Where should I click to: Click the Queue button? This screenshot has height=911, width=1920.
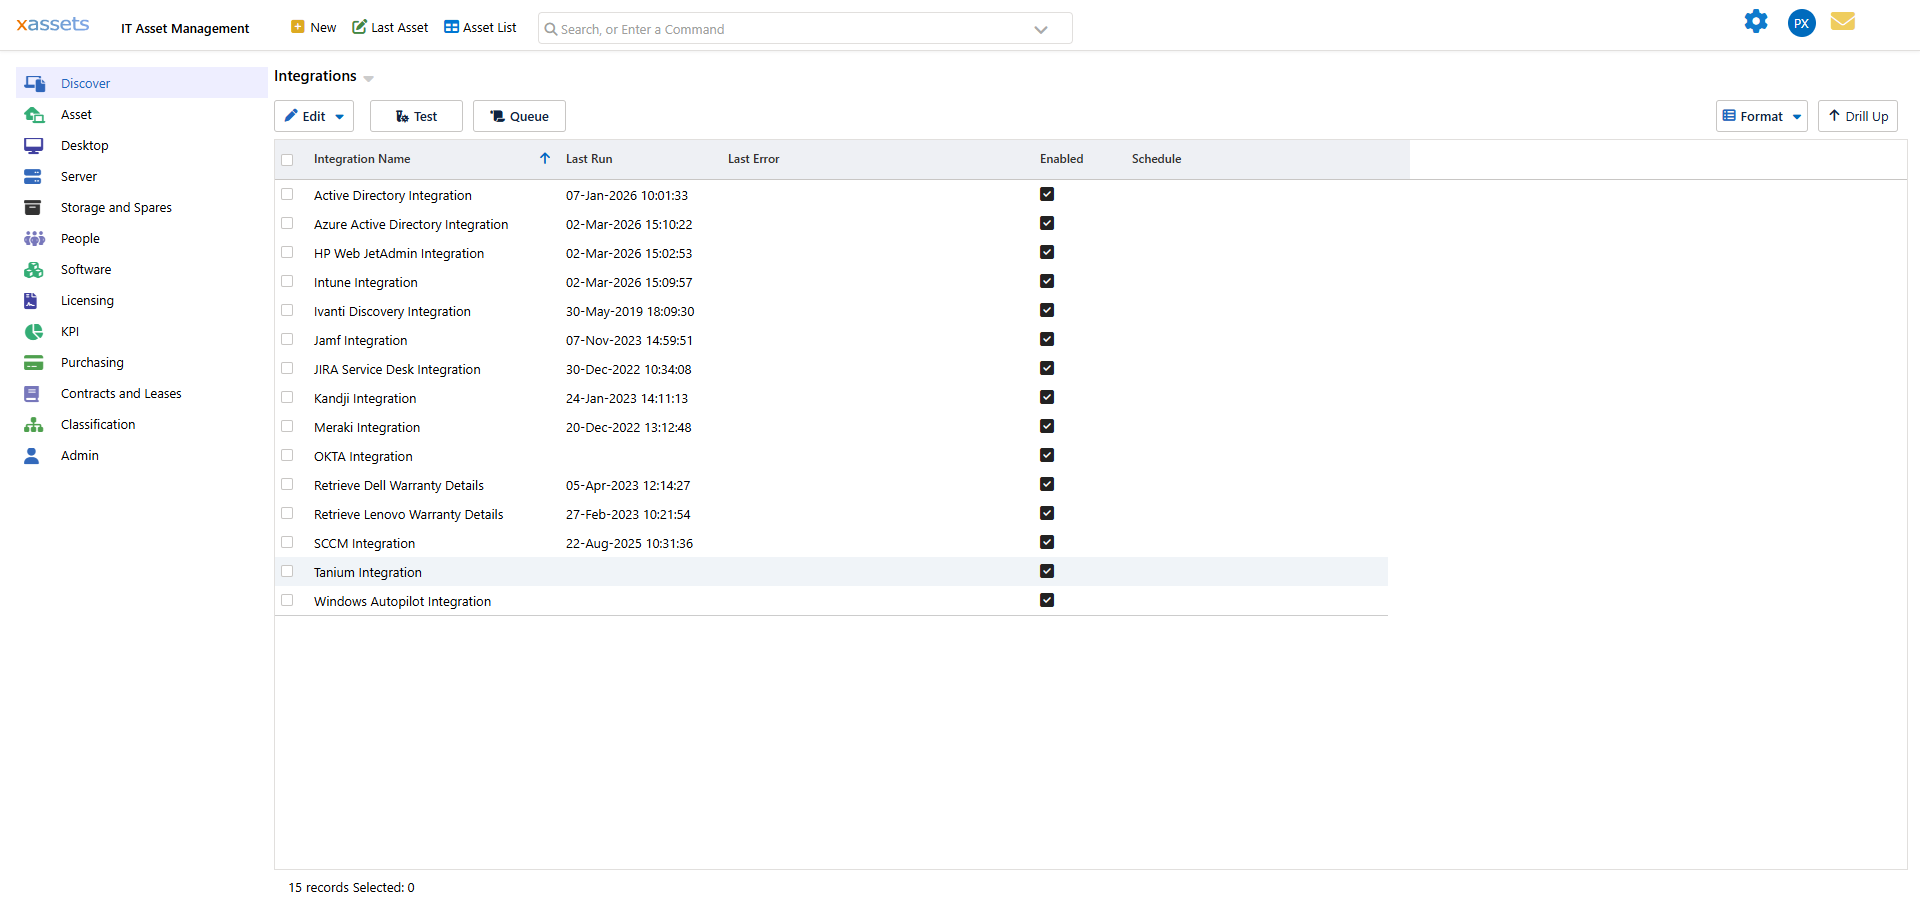pyautogui.click(x=519, y=115)
